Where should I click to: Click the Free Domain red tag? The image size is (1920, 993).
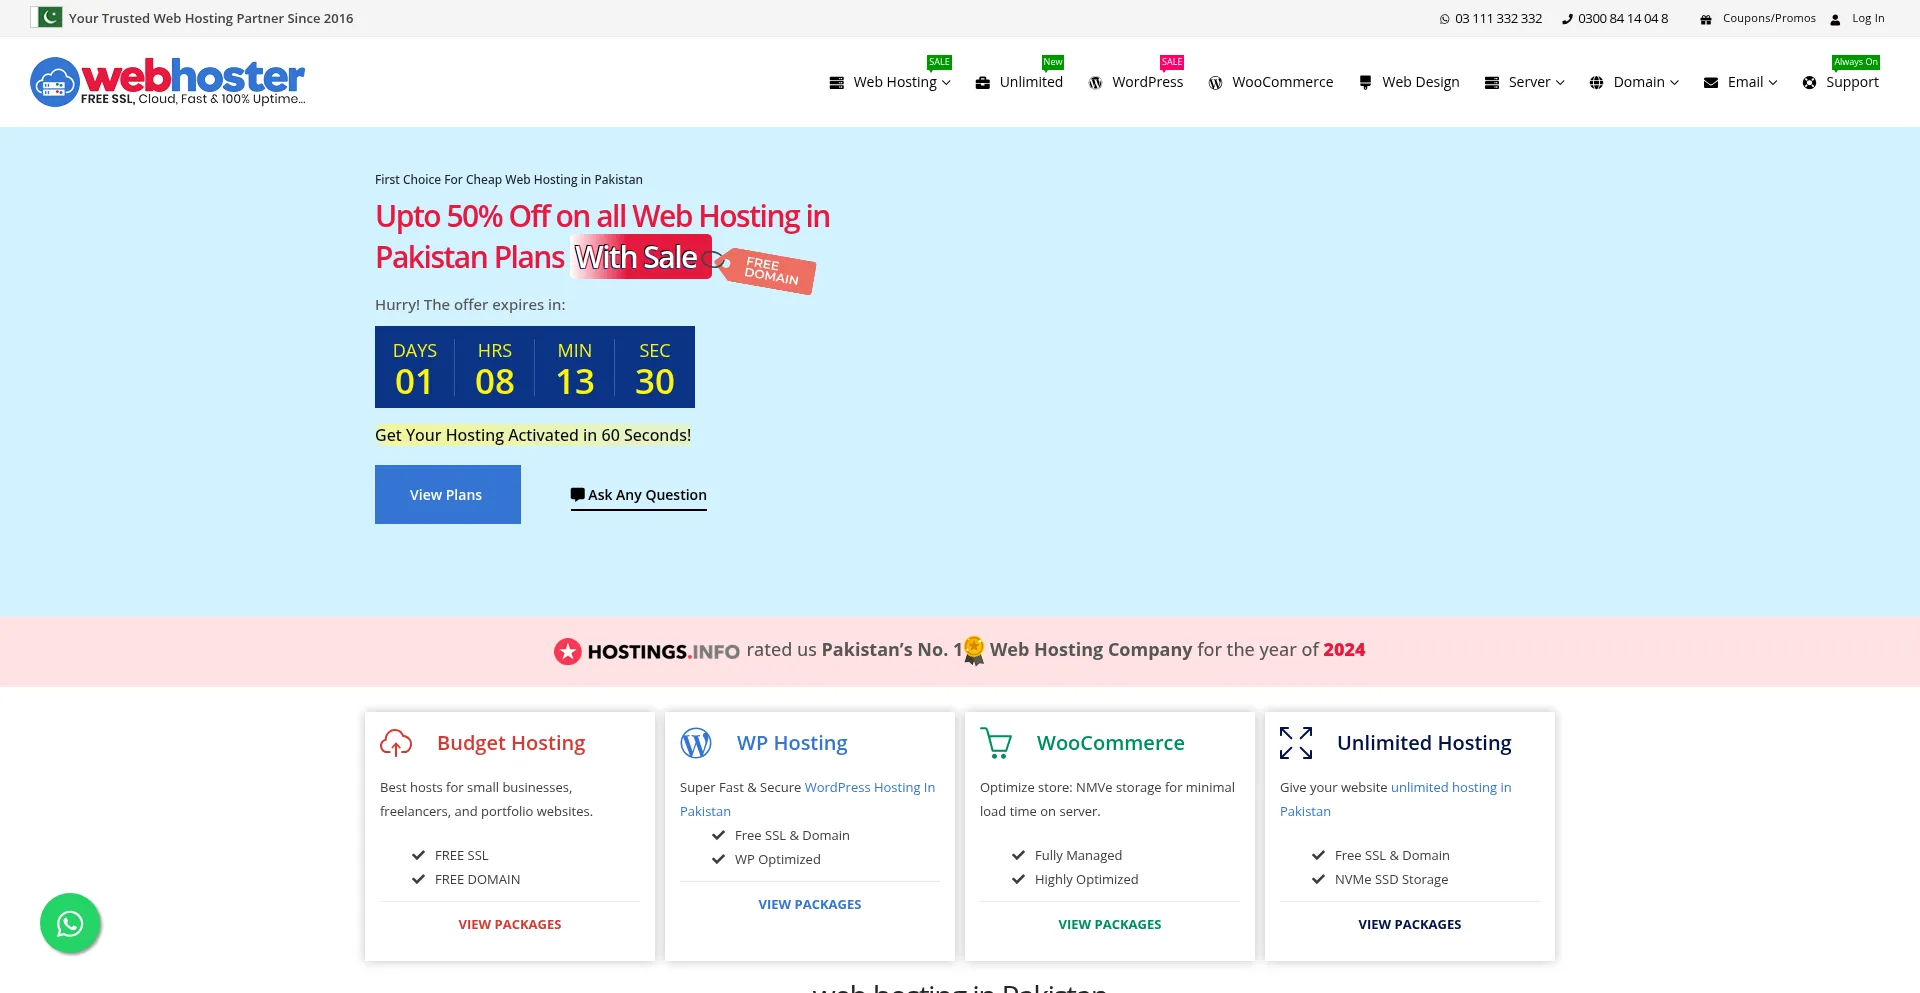pyautogui.click(x=770, y=270)
